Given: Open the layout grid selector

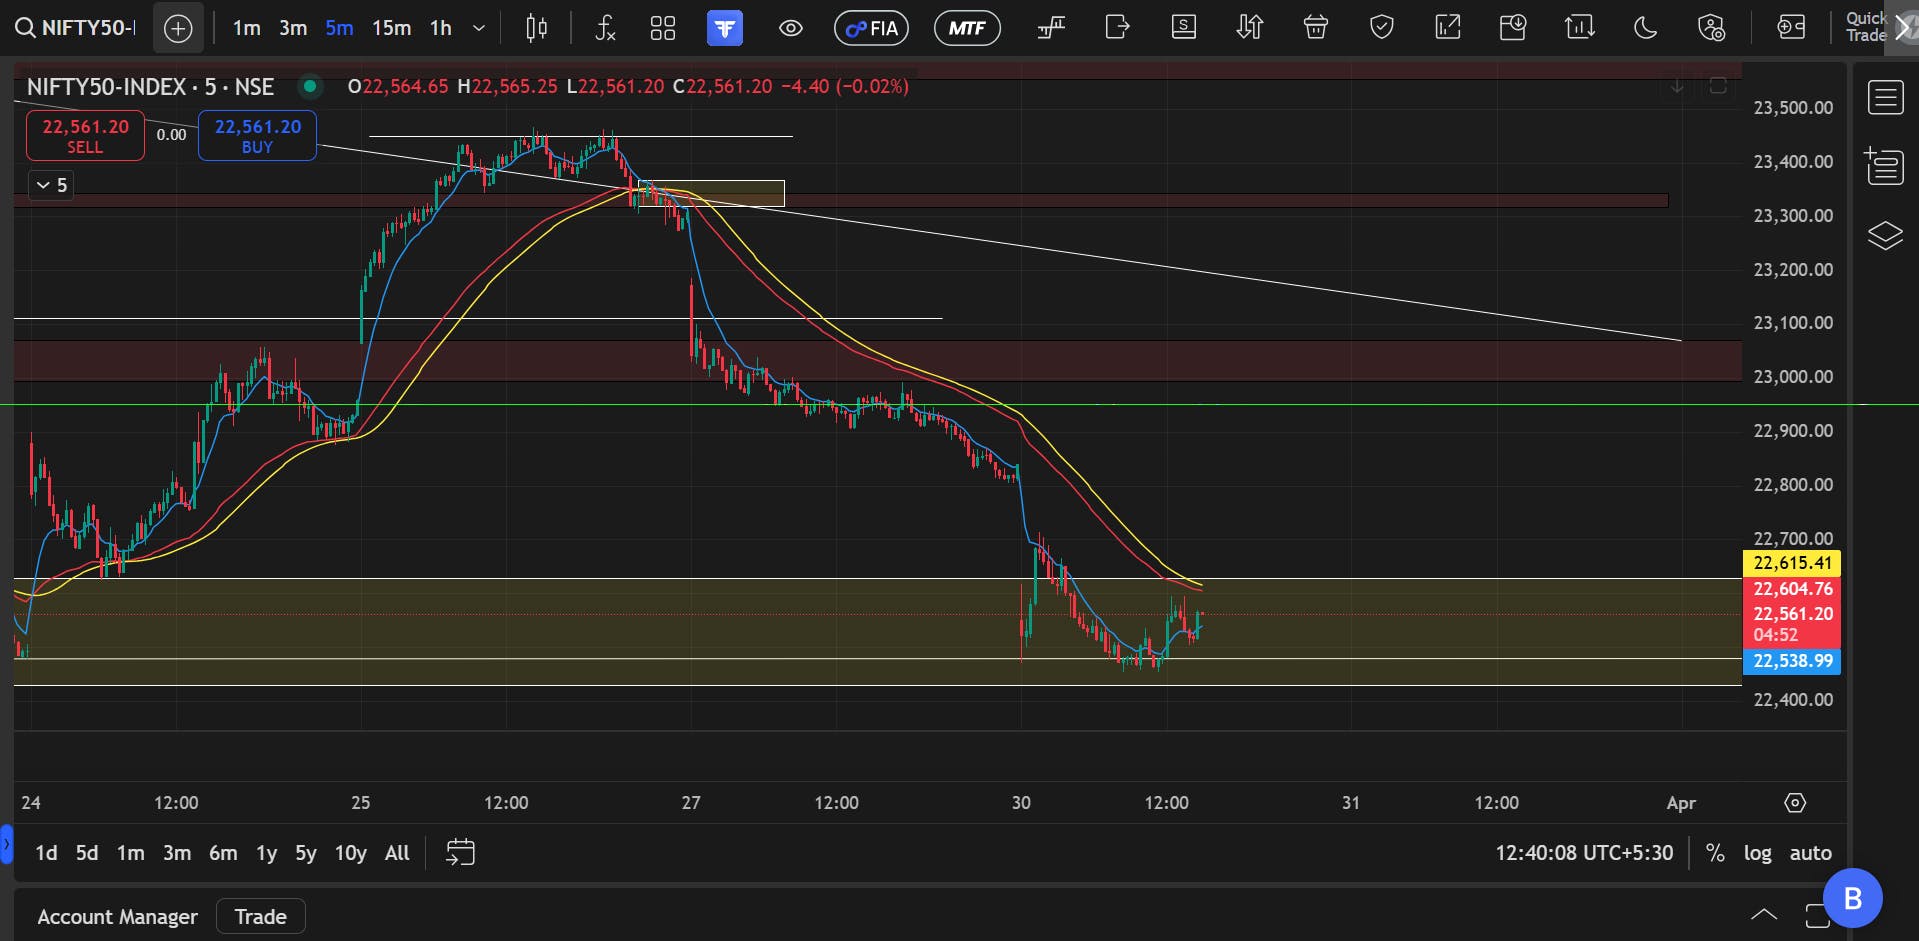Looking at the screenshot, I should click(x=663, y=28).
